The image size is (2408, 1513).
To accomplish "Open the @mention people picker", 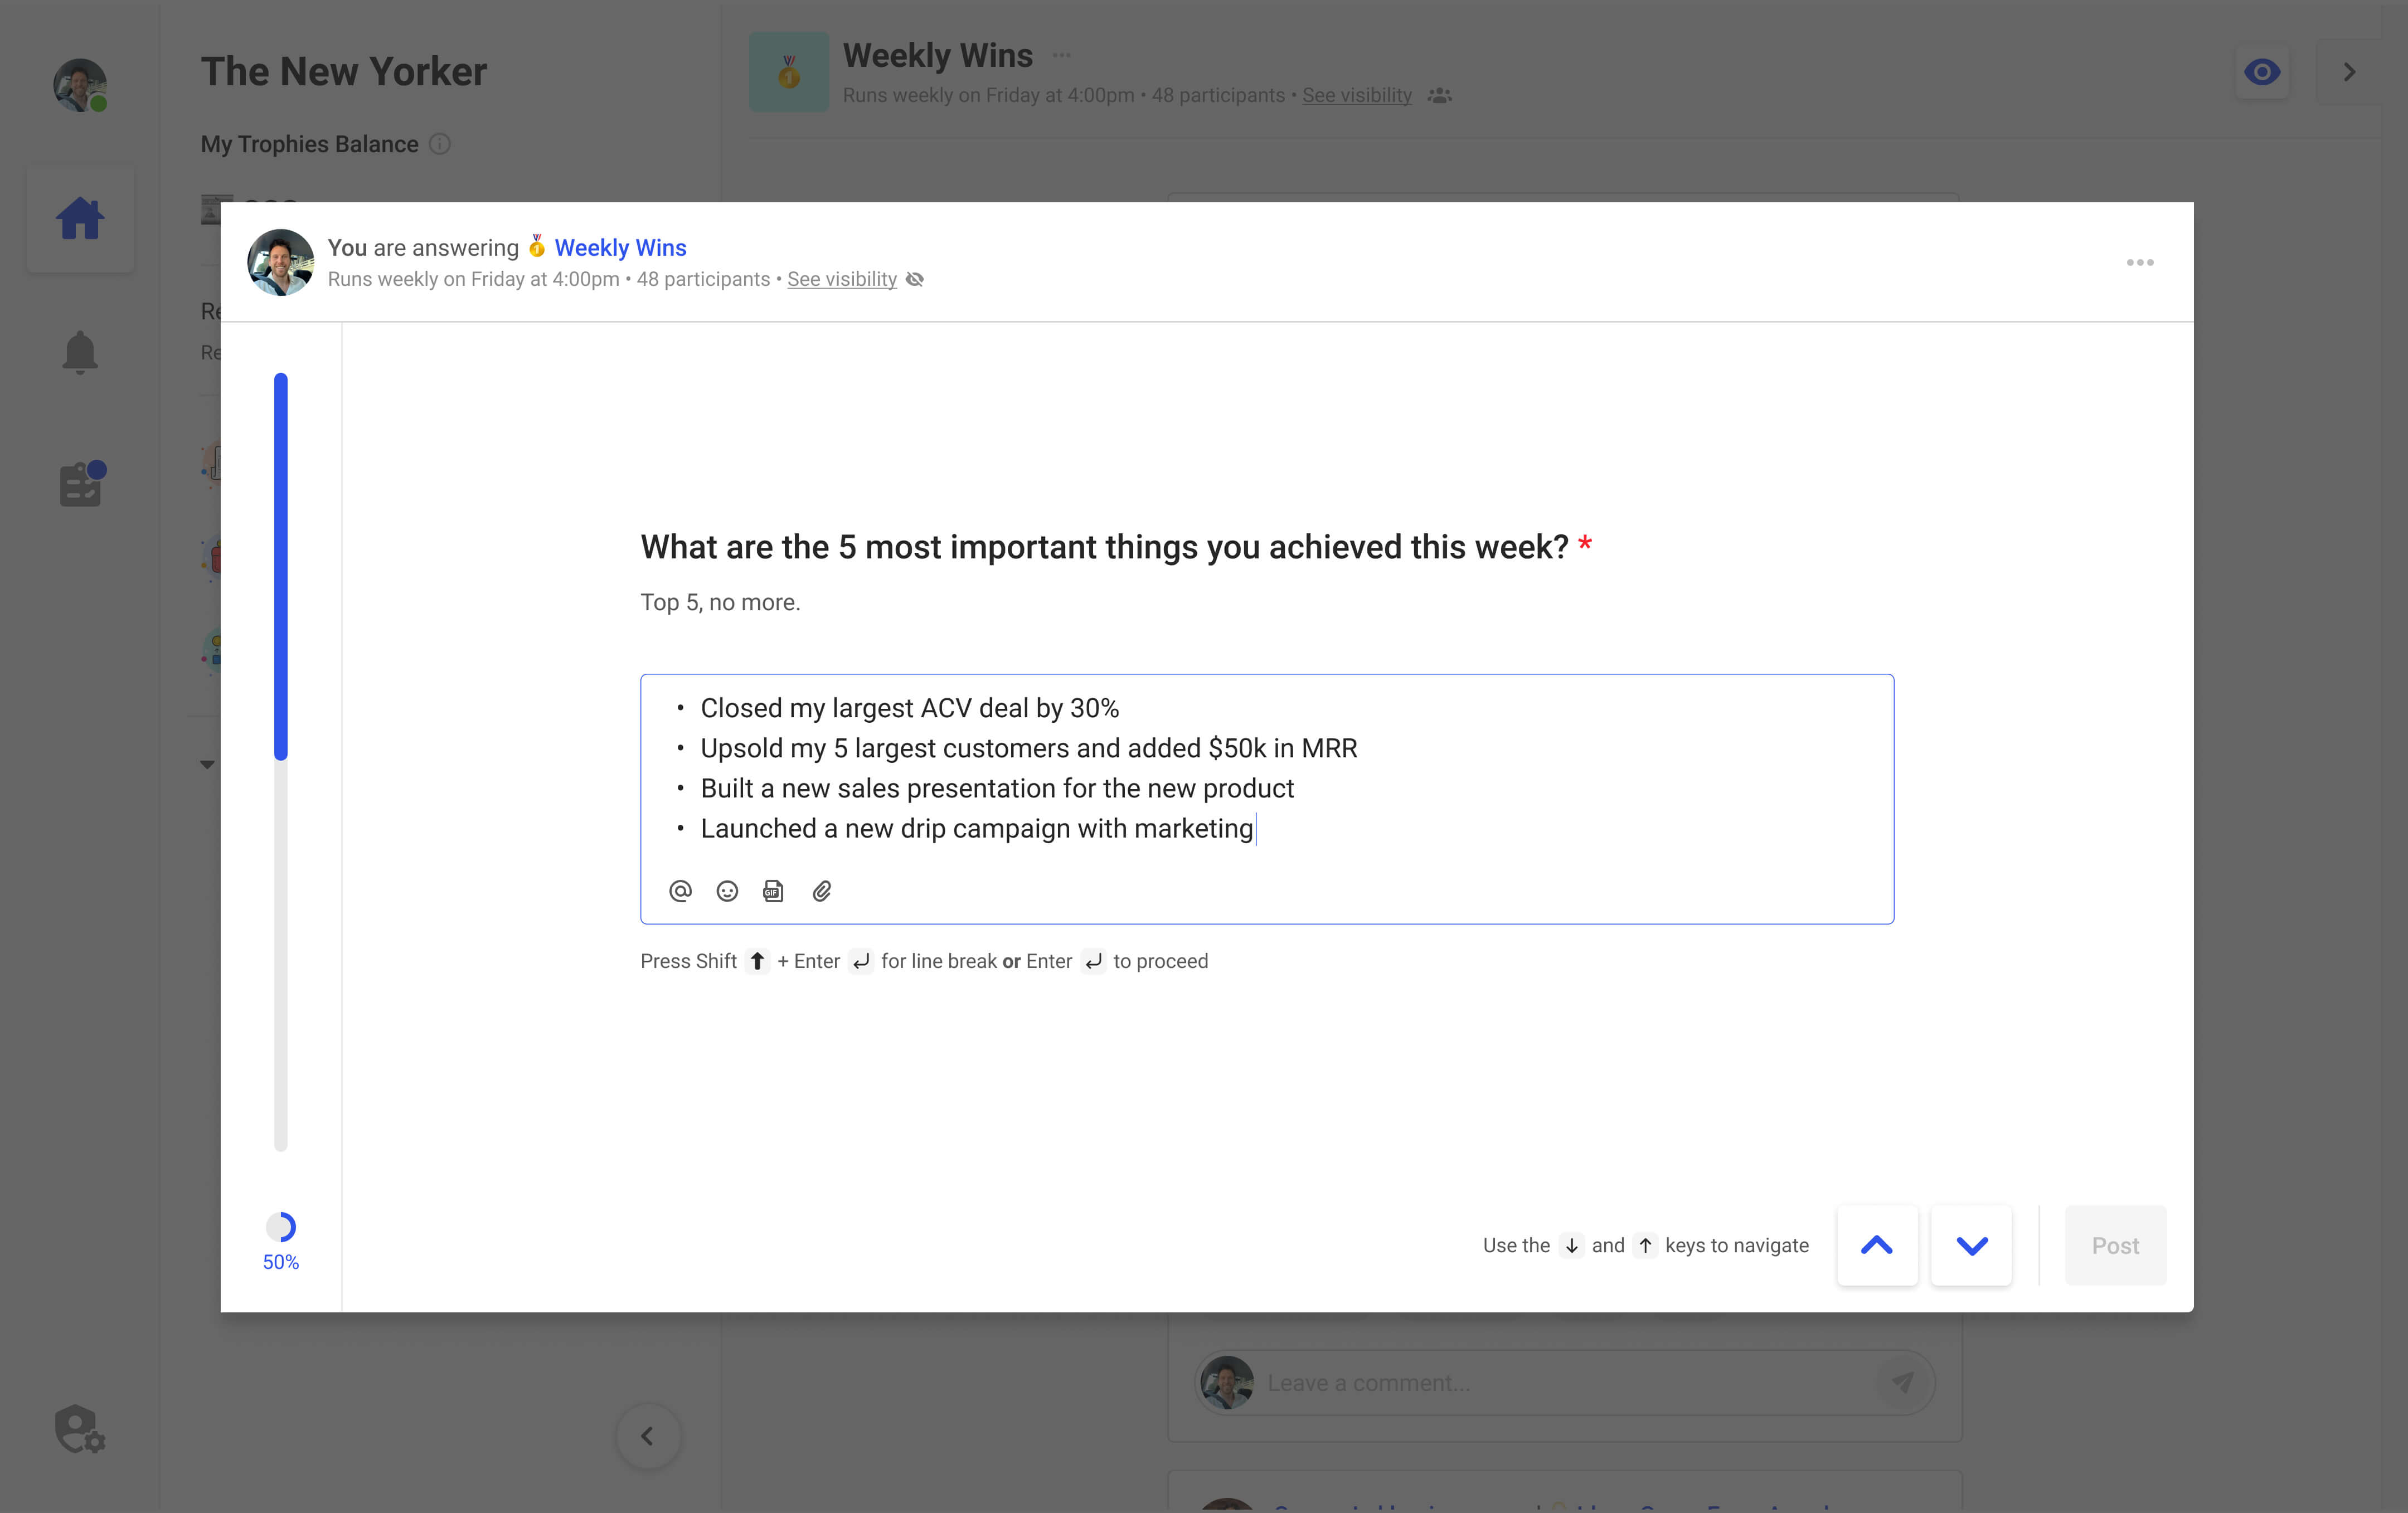I will pos(680,891).
